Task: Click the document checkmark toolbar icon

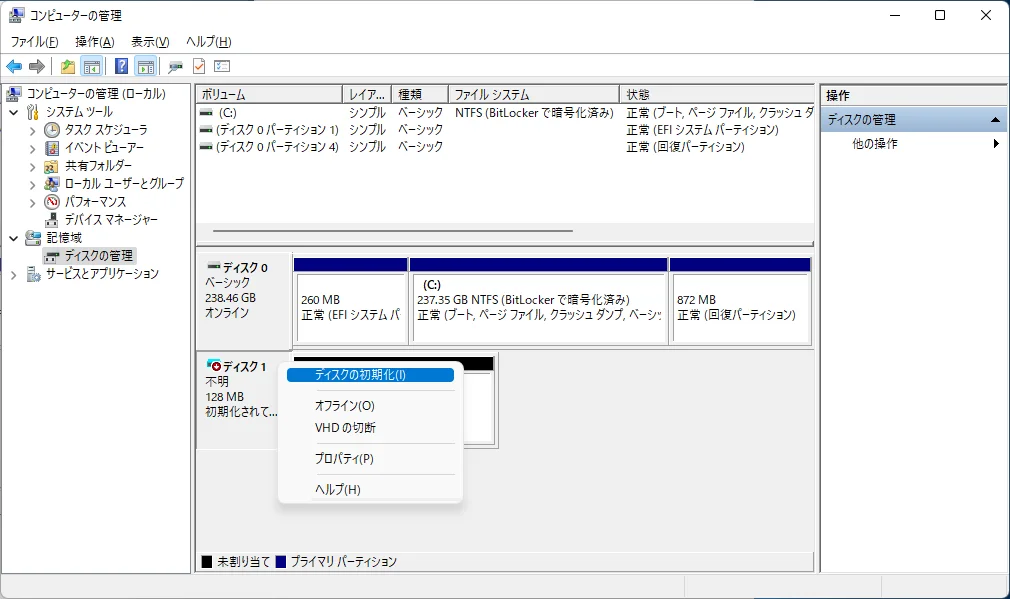Action: 198,67
